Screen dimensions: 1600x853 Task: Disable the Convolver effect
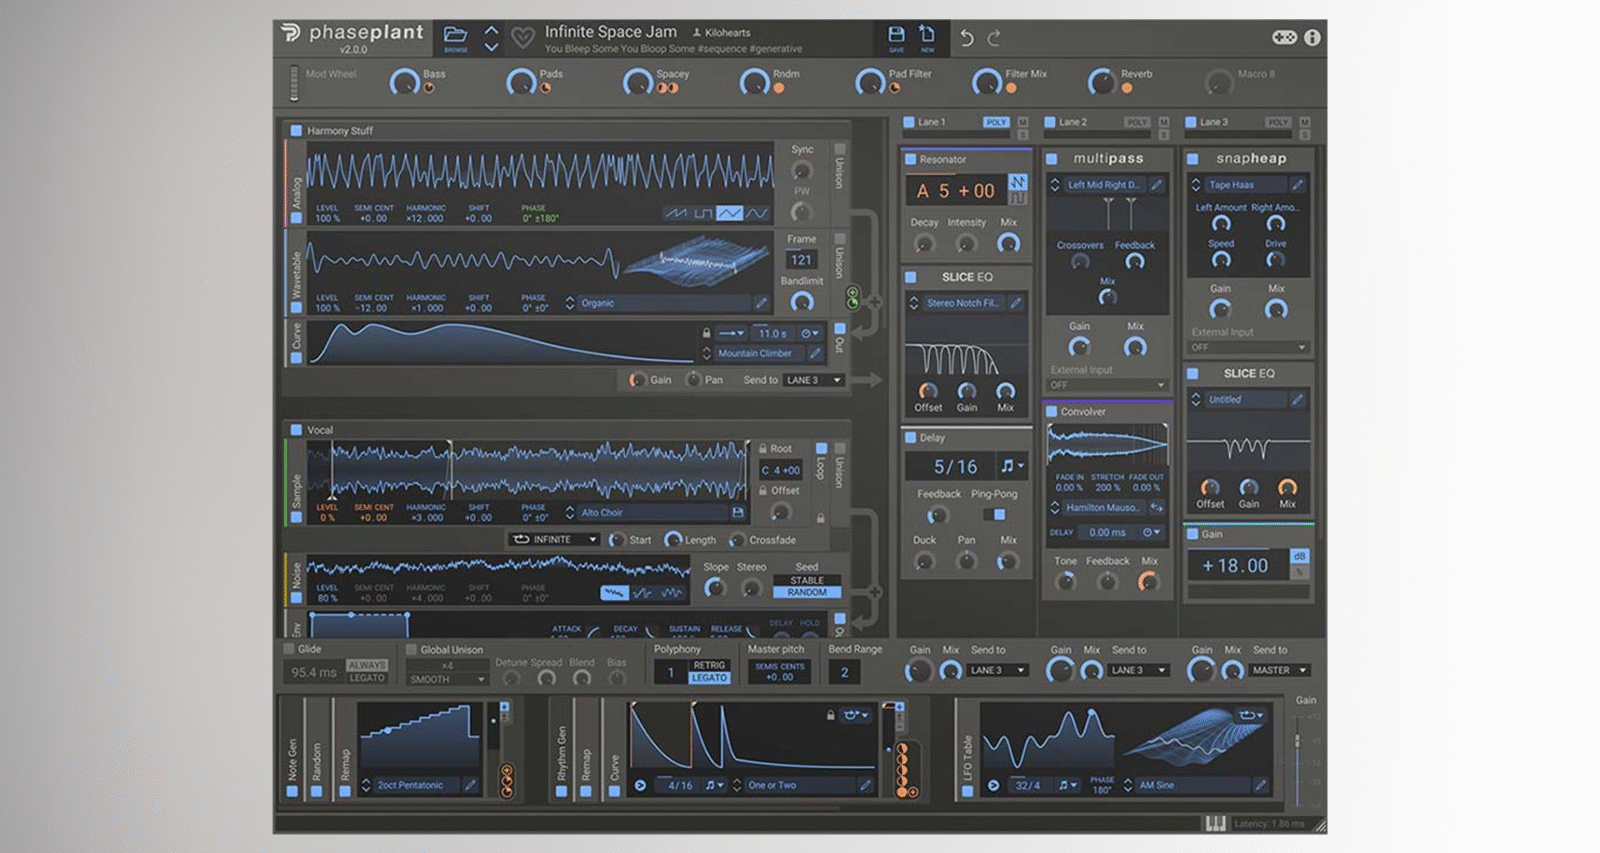[1052, 411]
